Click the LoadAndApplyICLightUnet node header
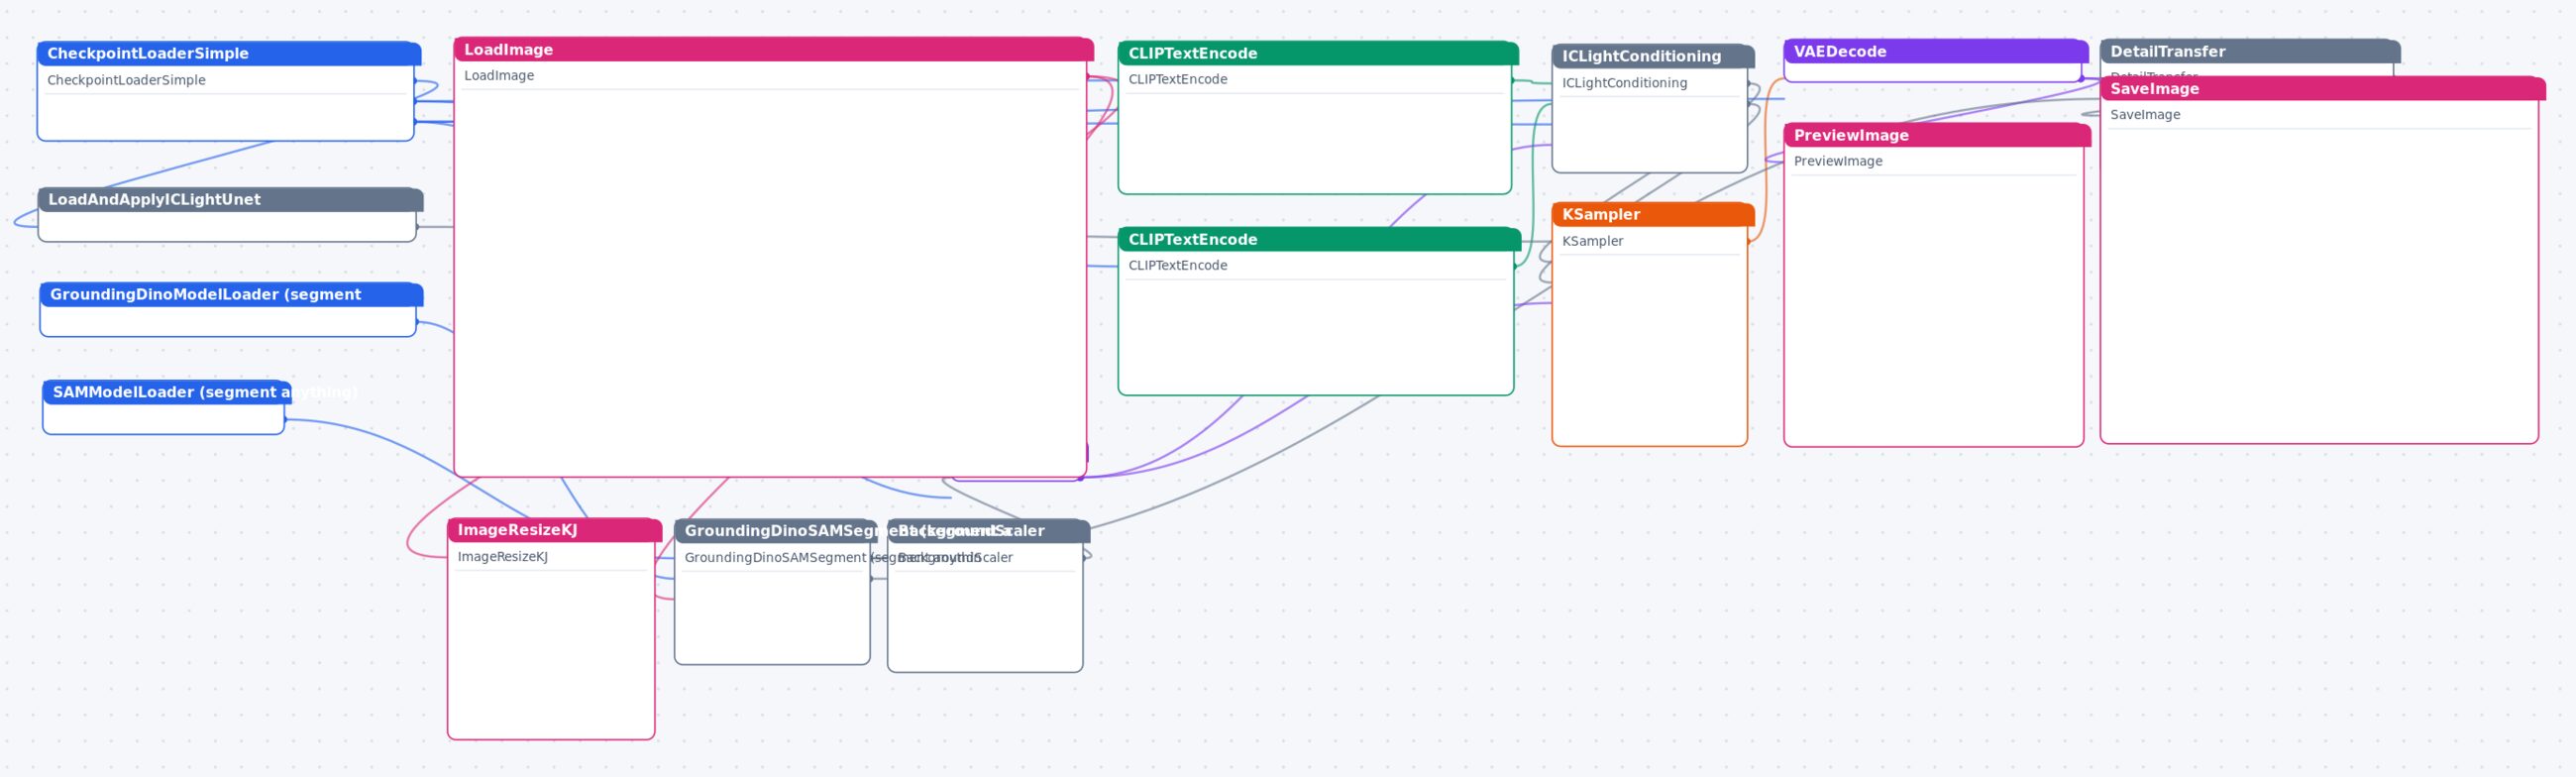The image size is (2576, 777). [230, 199]
